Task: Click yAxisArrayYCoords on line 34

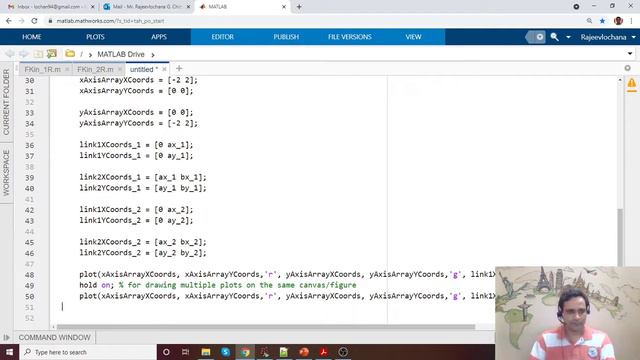Action: 116,123
